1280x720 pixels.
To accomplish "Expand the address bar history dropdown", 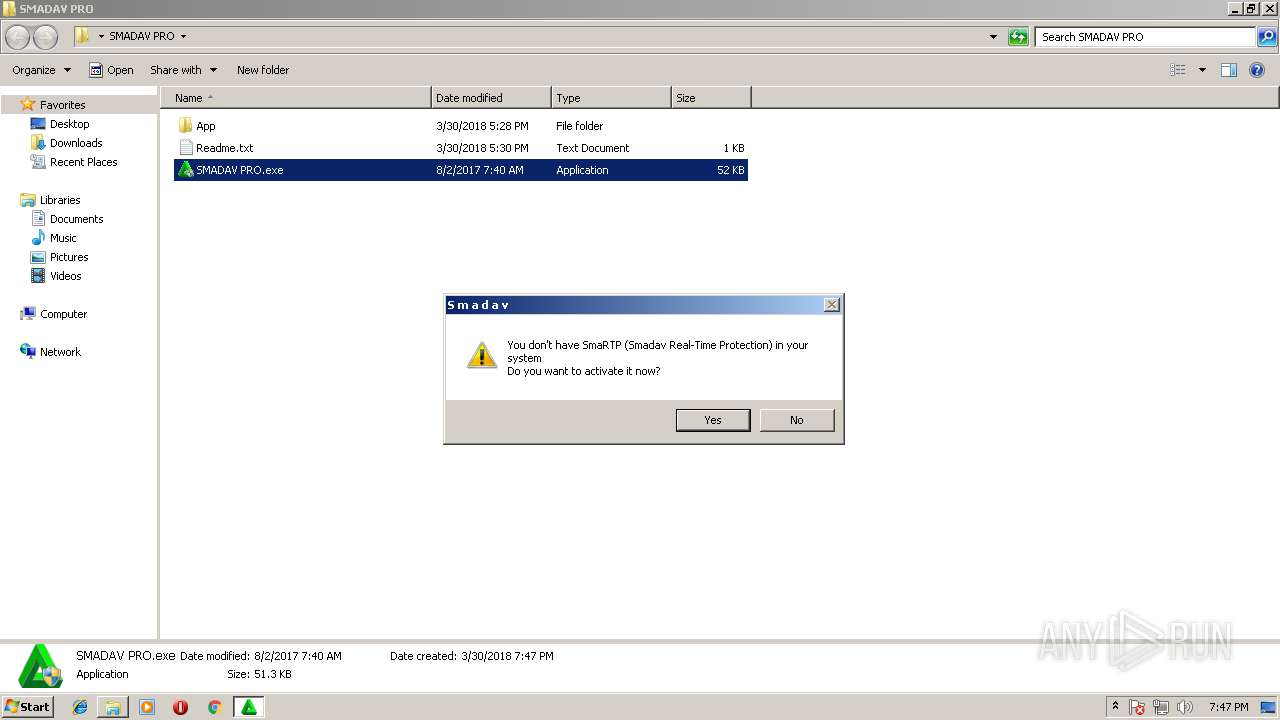I will (993, 37).
